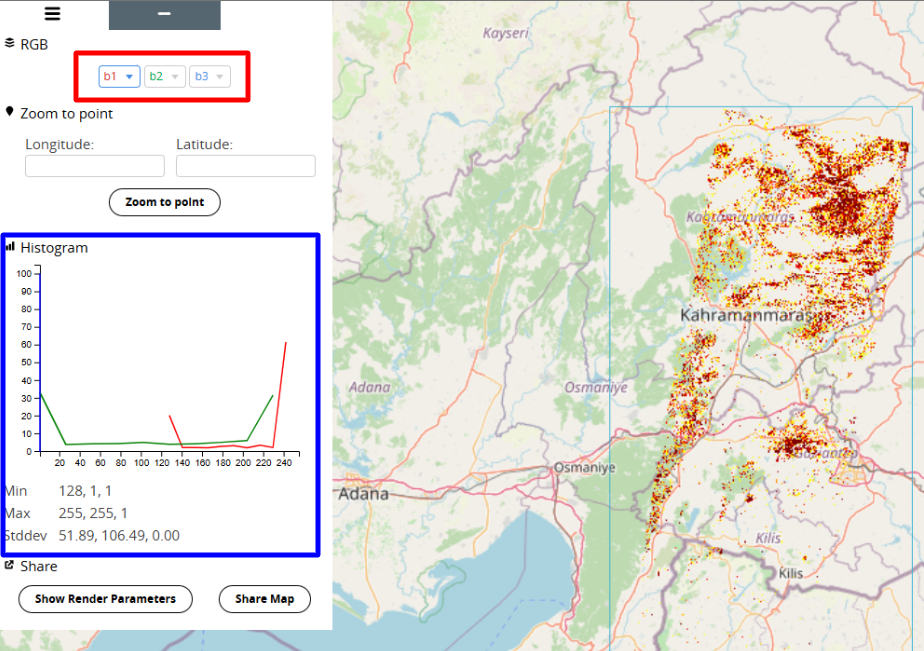Click the location pin icon
The image size is (924, 651).
(x=10, y=113)
